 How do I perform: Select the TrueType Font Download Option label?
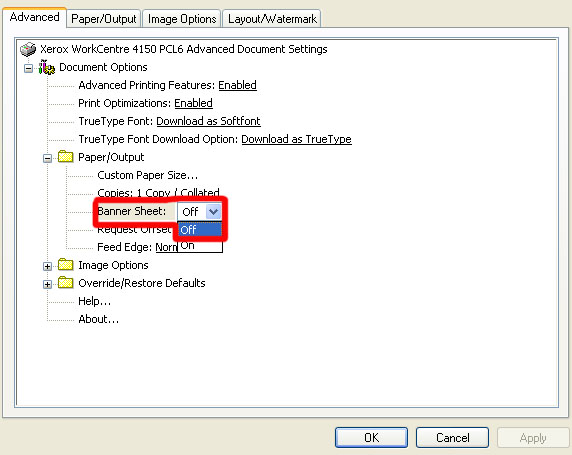pyautogui.click(x=158, y=139)
